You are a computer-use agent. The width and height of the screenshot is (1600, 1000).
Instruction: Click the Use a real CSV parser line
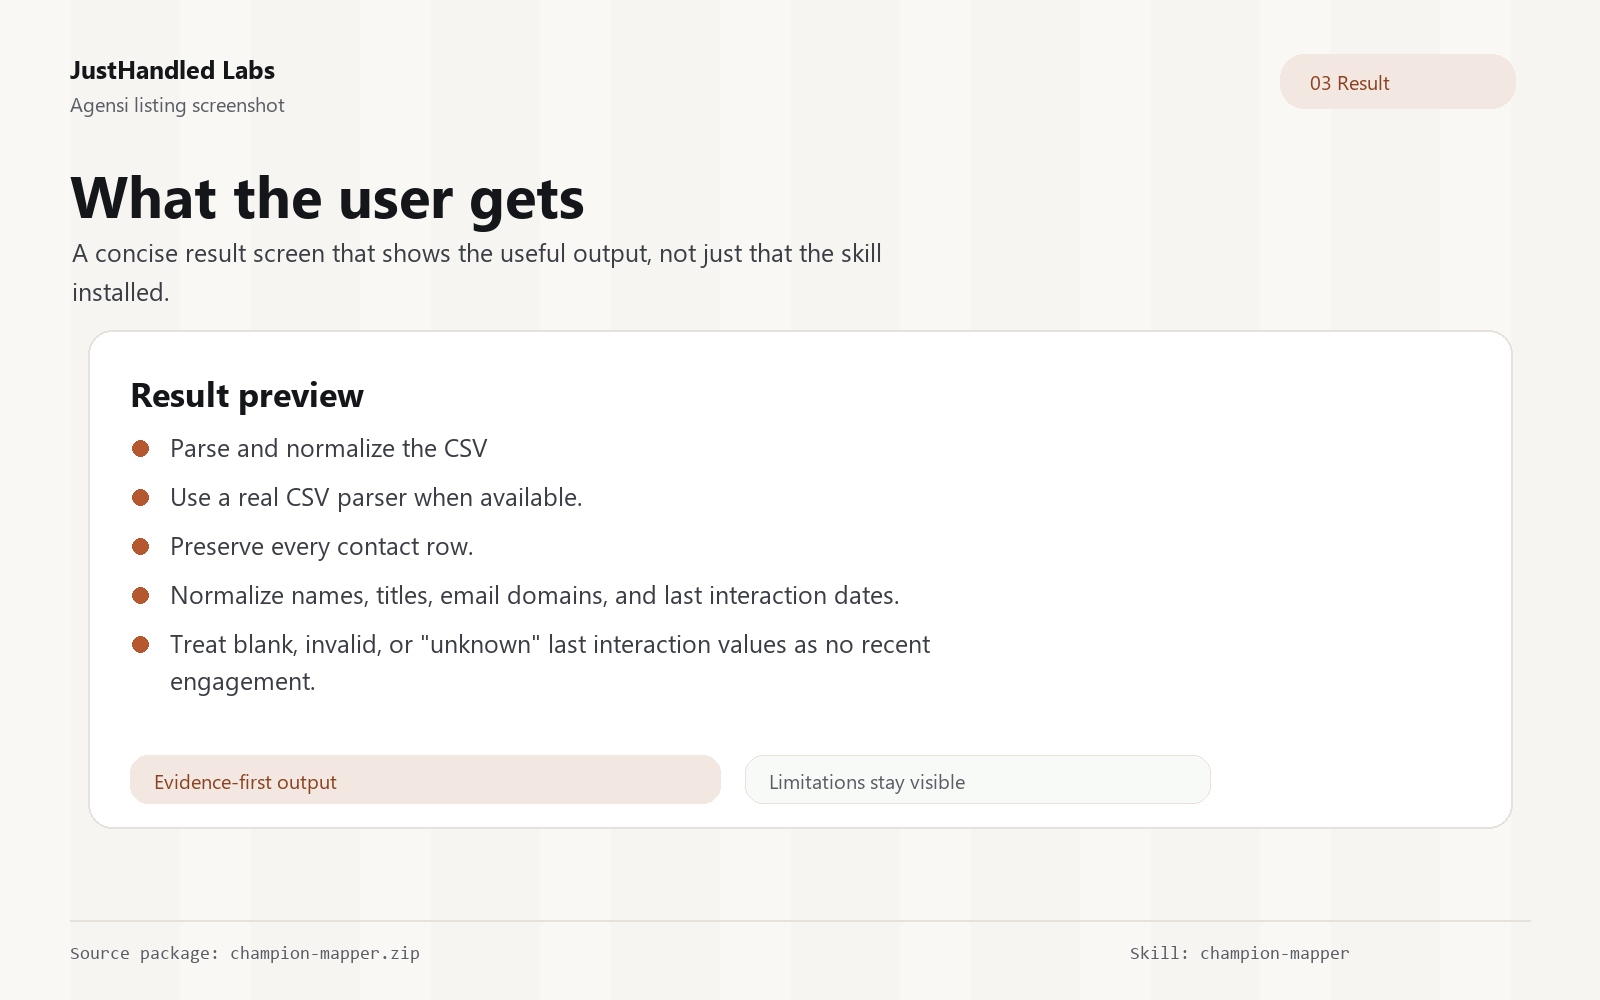point(376,498)
